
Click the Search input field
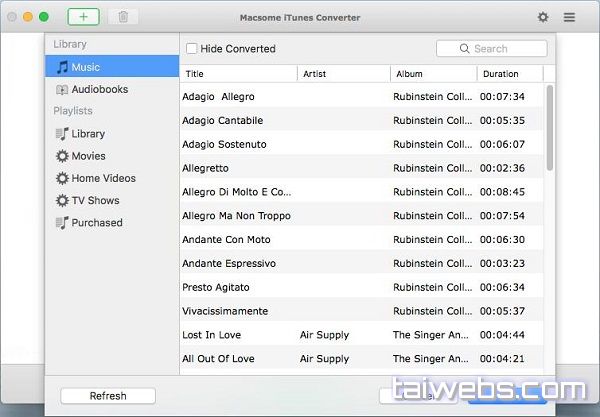491,48
